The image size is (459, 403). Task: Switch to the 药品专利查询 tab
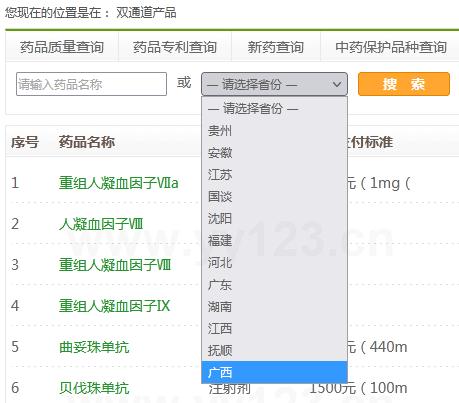175,47
